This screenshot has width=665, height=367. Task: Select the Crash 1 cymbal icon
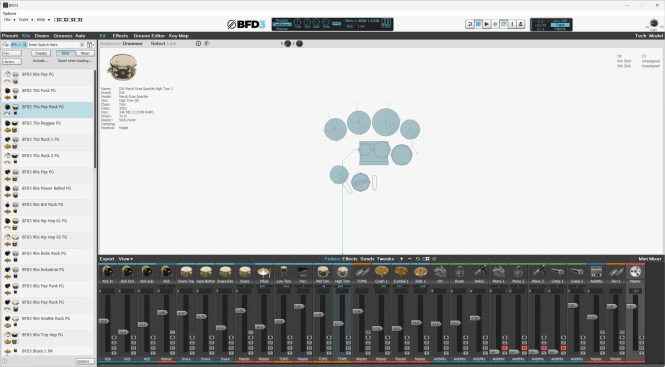[x=381, y=272]
